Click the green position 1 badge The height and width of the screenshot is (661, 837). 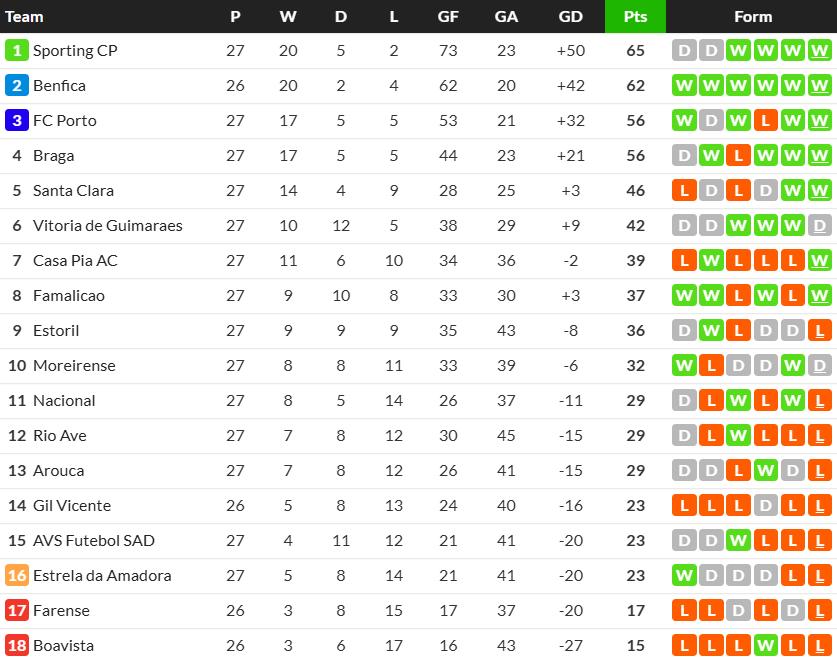coord(17,51)
